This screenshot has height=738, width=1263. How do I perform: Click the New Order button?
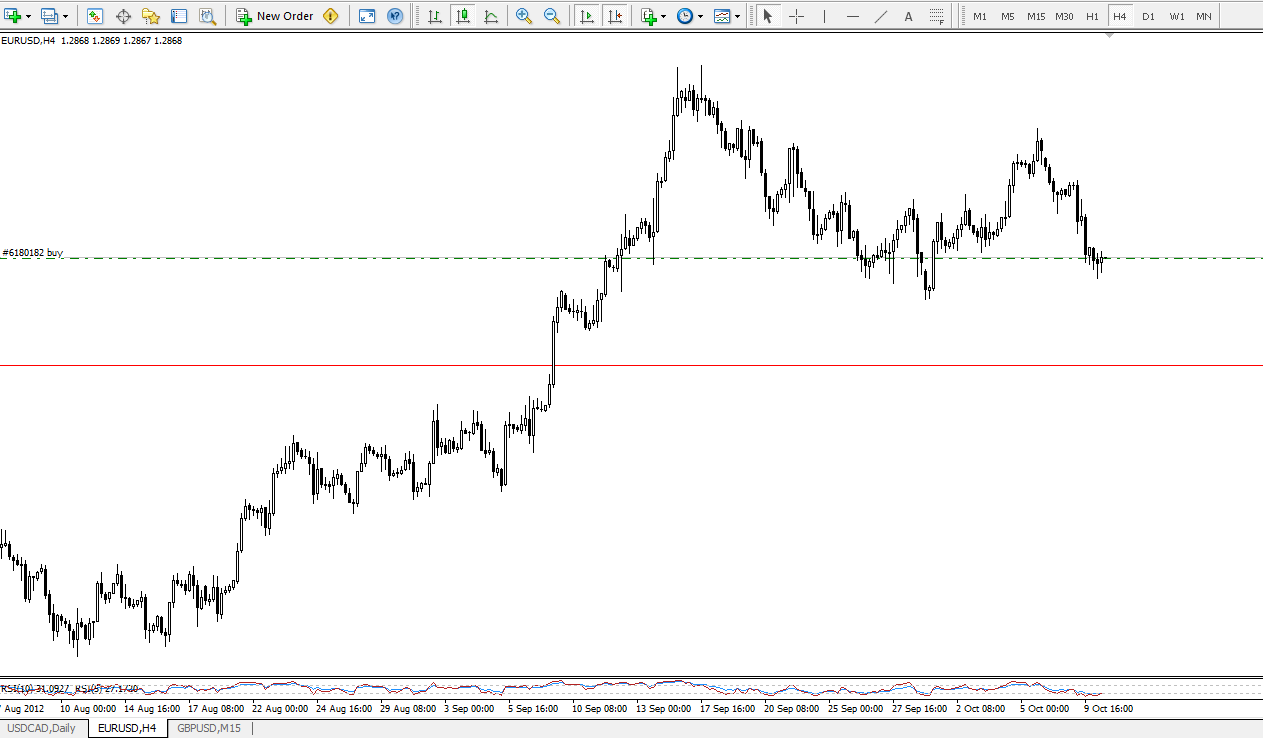[x=275, y=16]
